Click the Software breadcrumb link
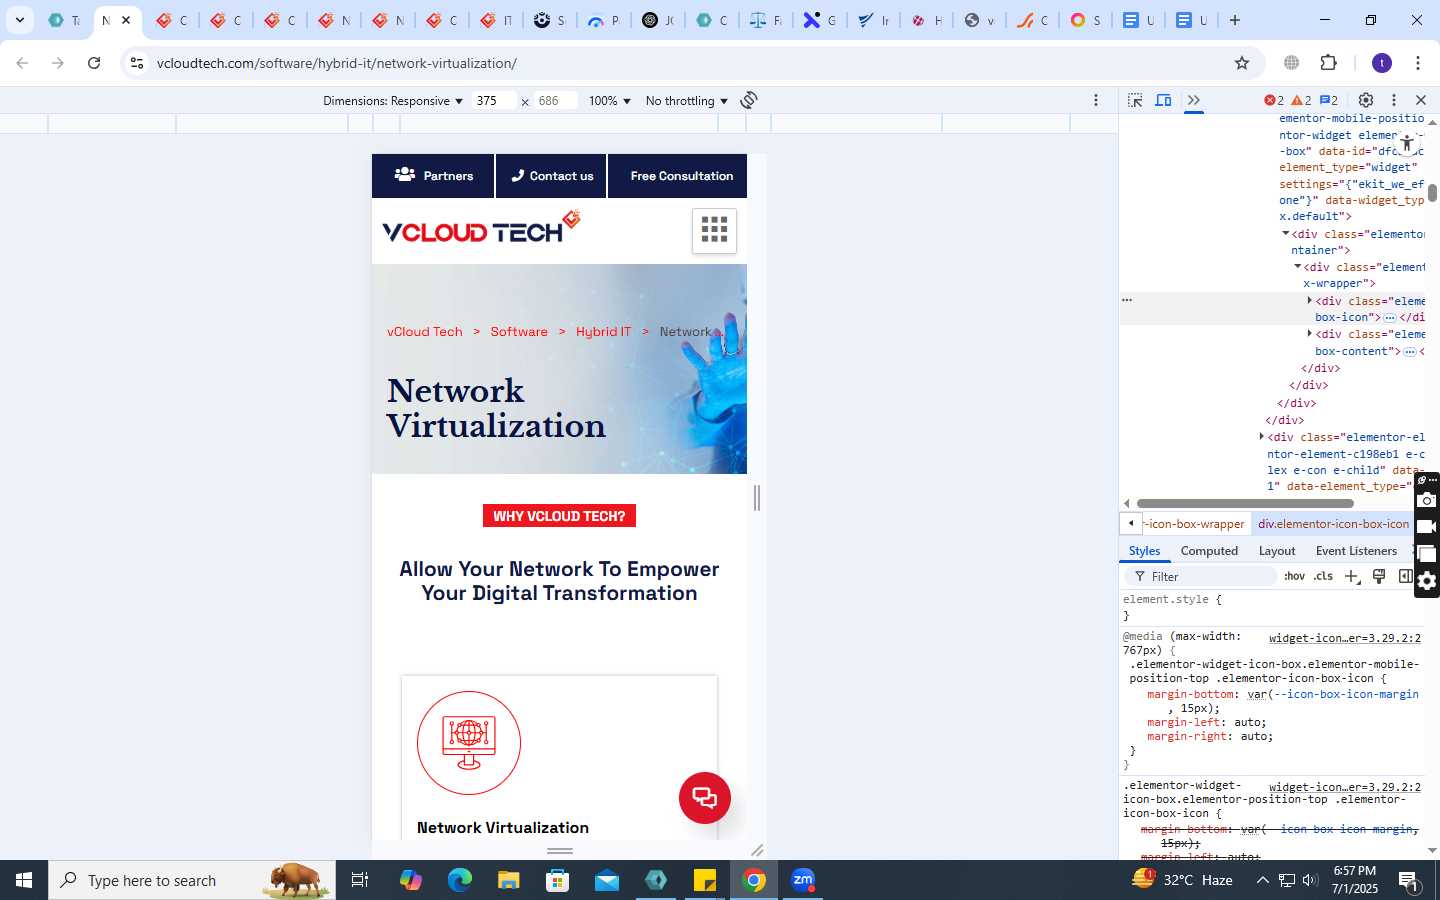This screenshot has width=1440, height=900. coord(519,332)
